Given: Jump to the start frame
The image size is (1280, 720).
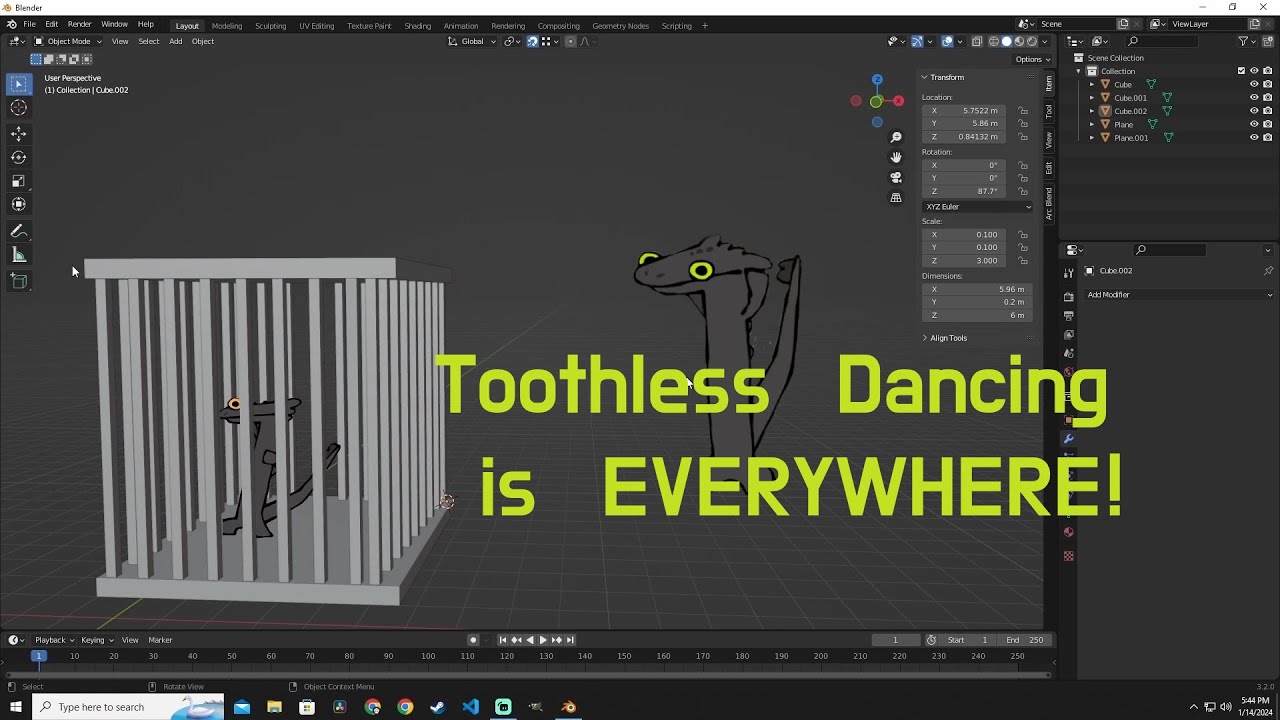Looking at the screenshot, I should click(503, 640).
